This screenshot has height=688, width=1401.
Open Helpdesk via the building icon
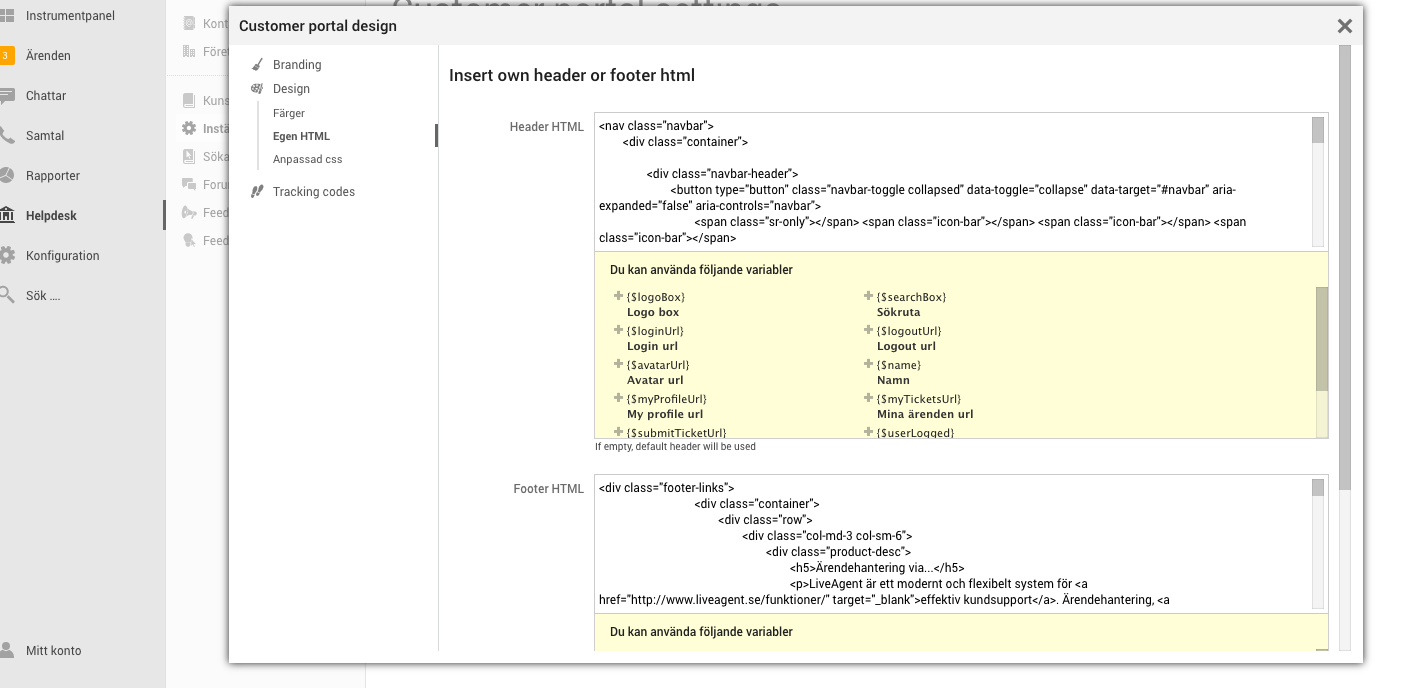point(6,216)
